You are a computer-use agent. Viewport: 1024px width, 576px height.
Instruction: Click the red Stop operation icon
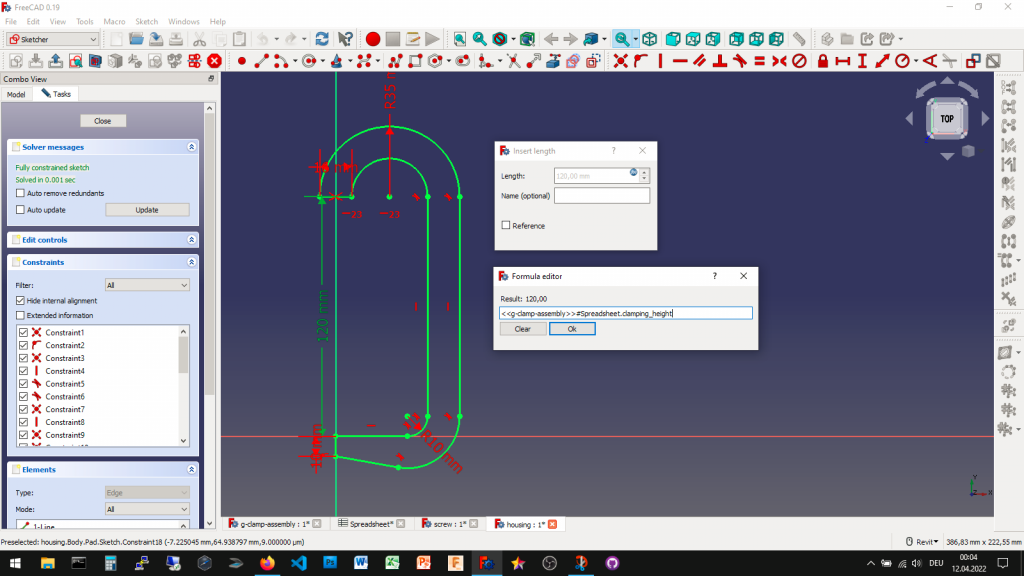214,61
